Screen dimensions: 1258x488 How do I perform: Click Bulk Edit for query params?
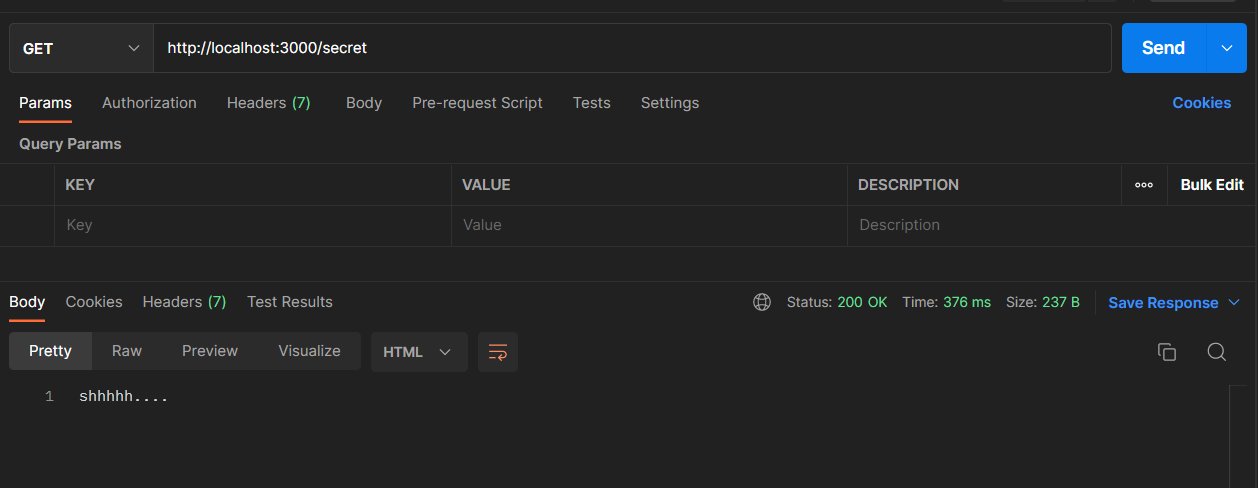[x=1212, y=185]
